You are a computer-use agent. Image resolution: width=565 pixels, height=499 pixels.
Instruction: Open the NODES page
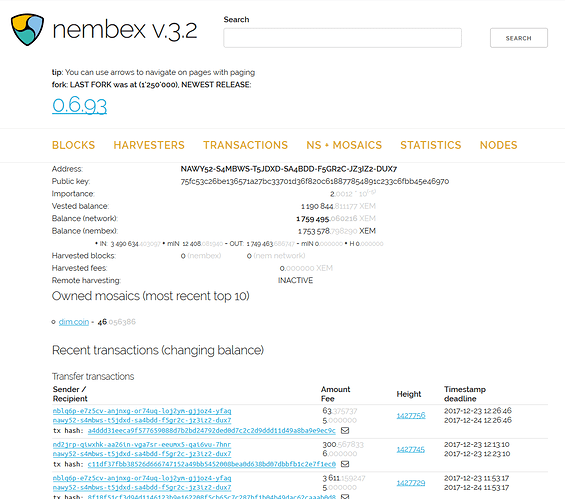[x=498, y=145]
